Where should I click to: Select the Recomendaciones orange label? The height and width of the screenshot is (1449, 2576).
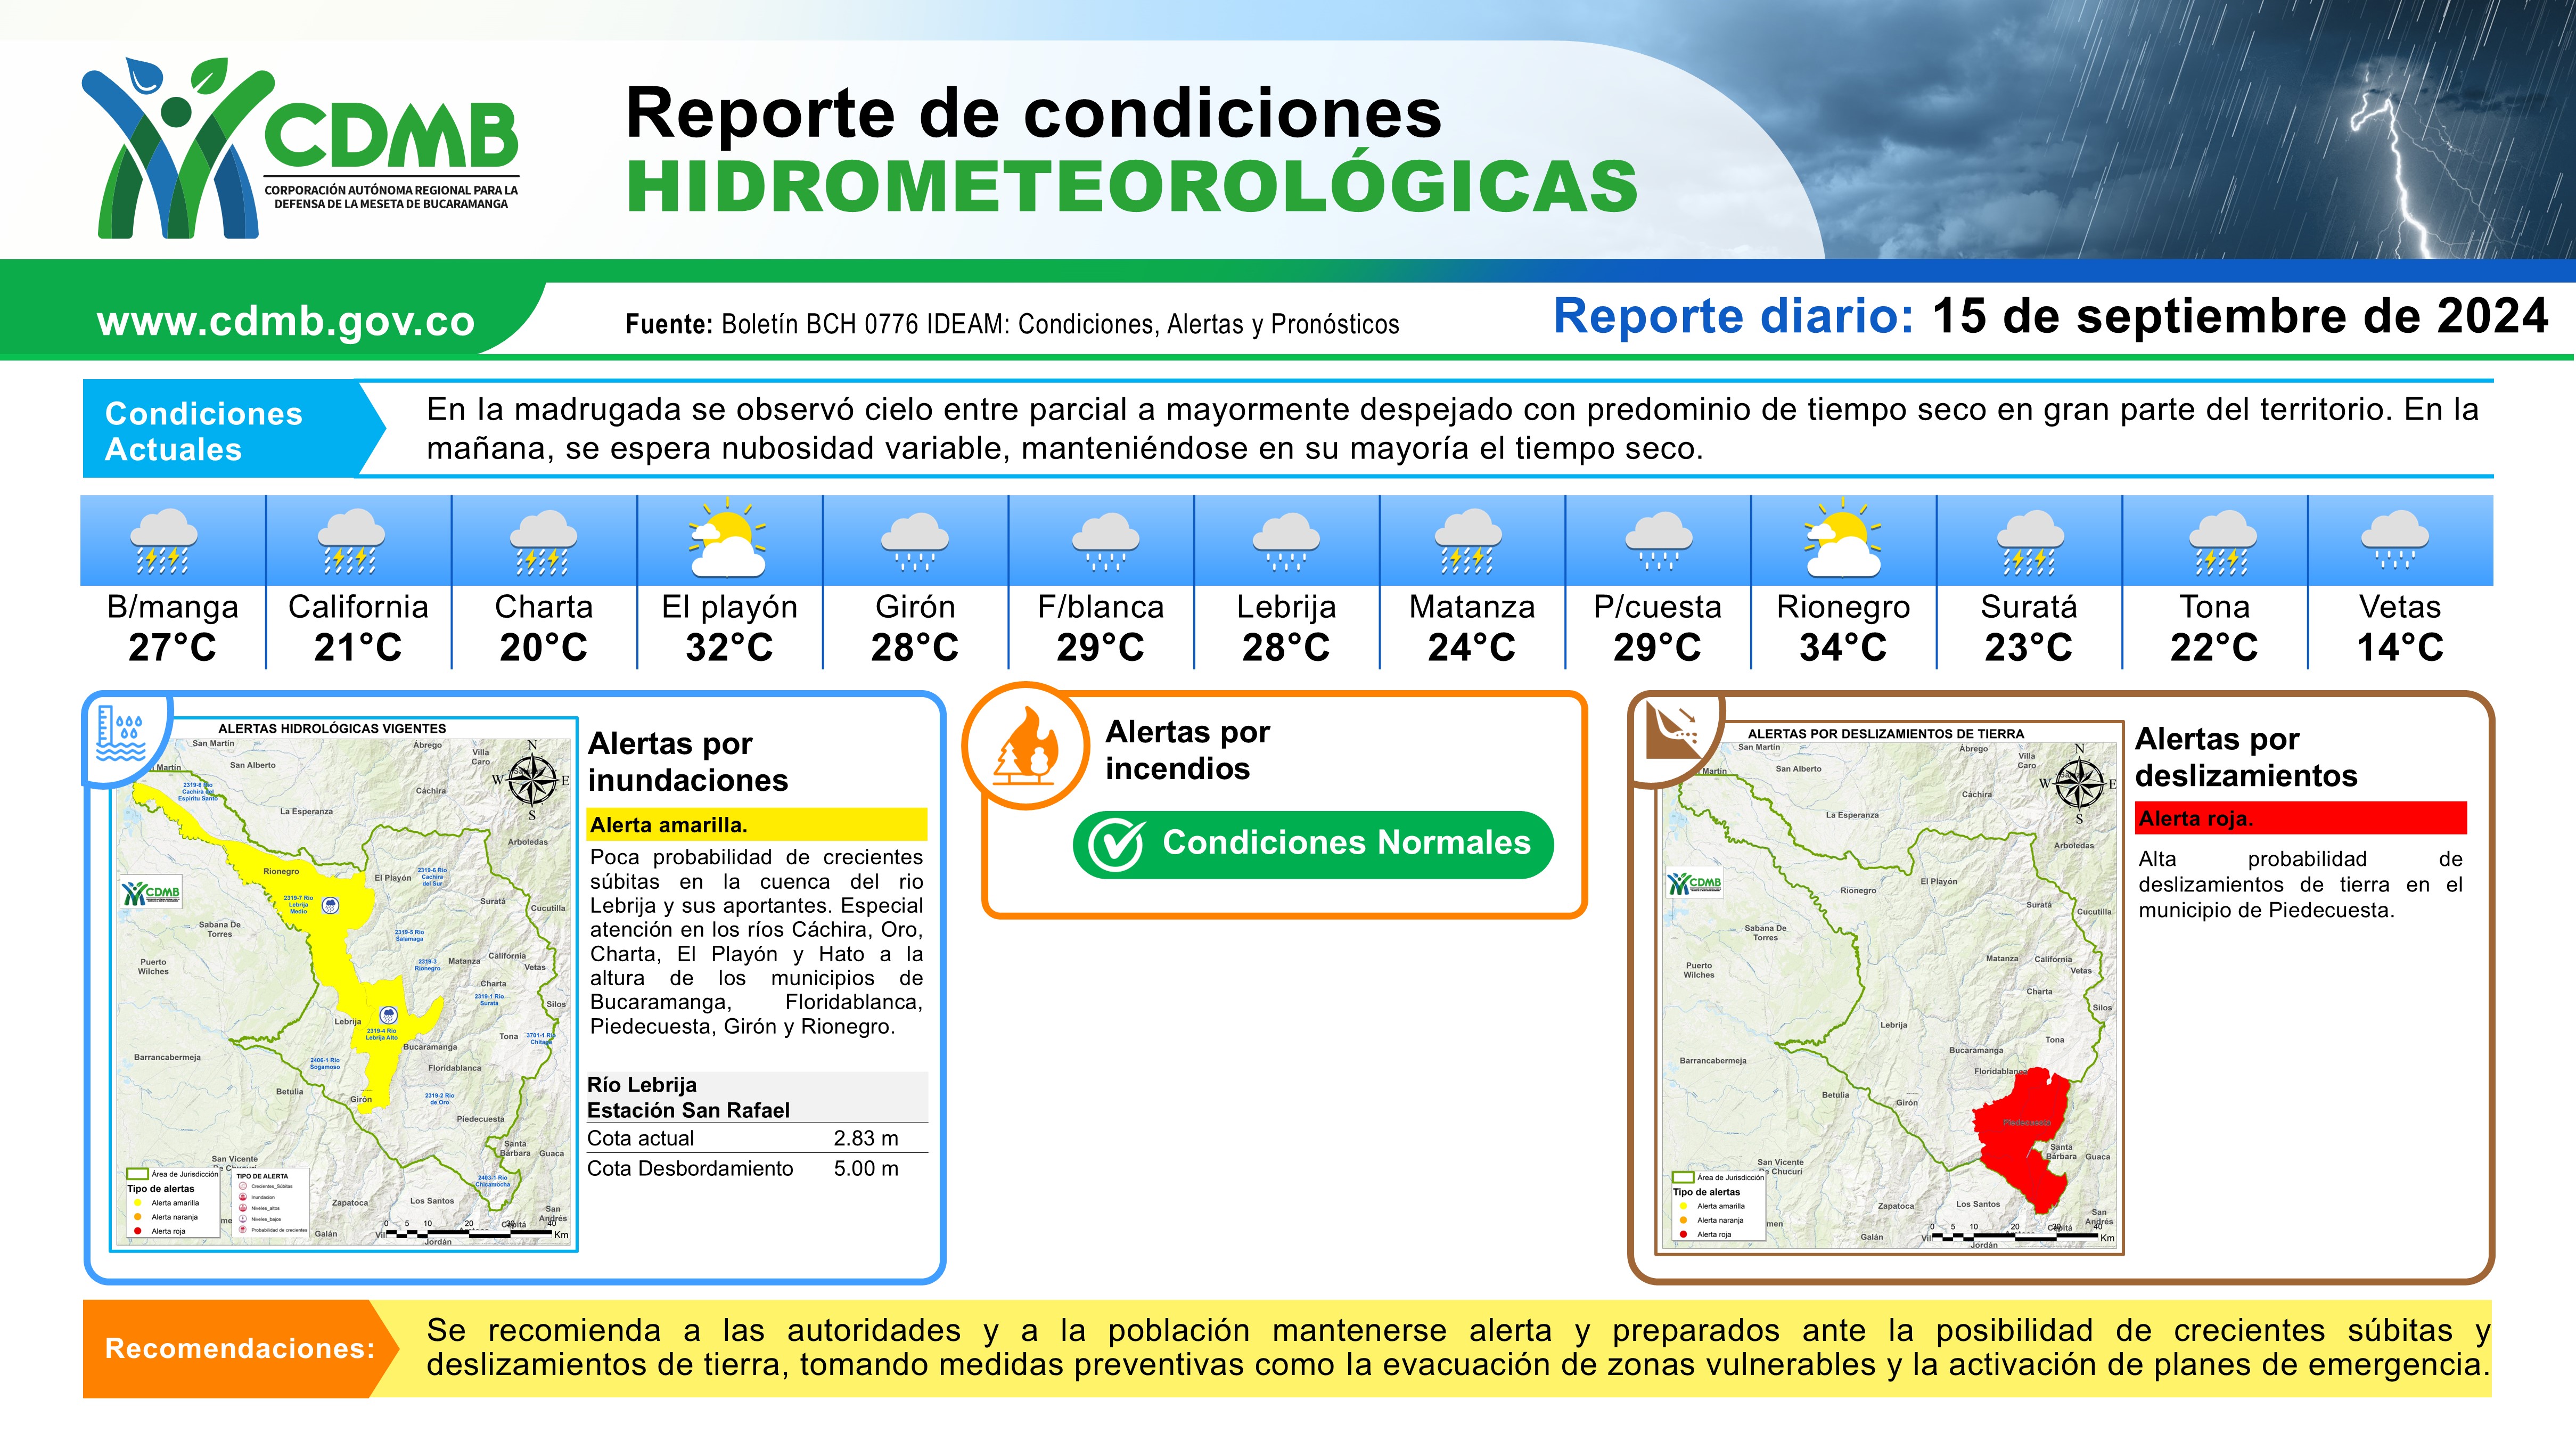click(x=238, y=1348)
